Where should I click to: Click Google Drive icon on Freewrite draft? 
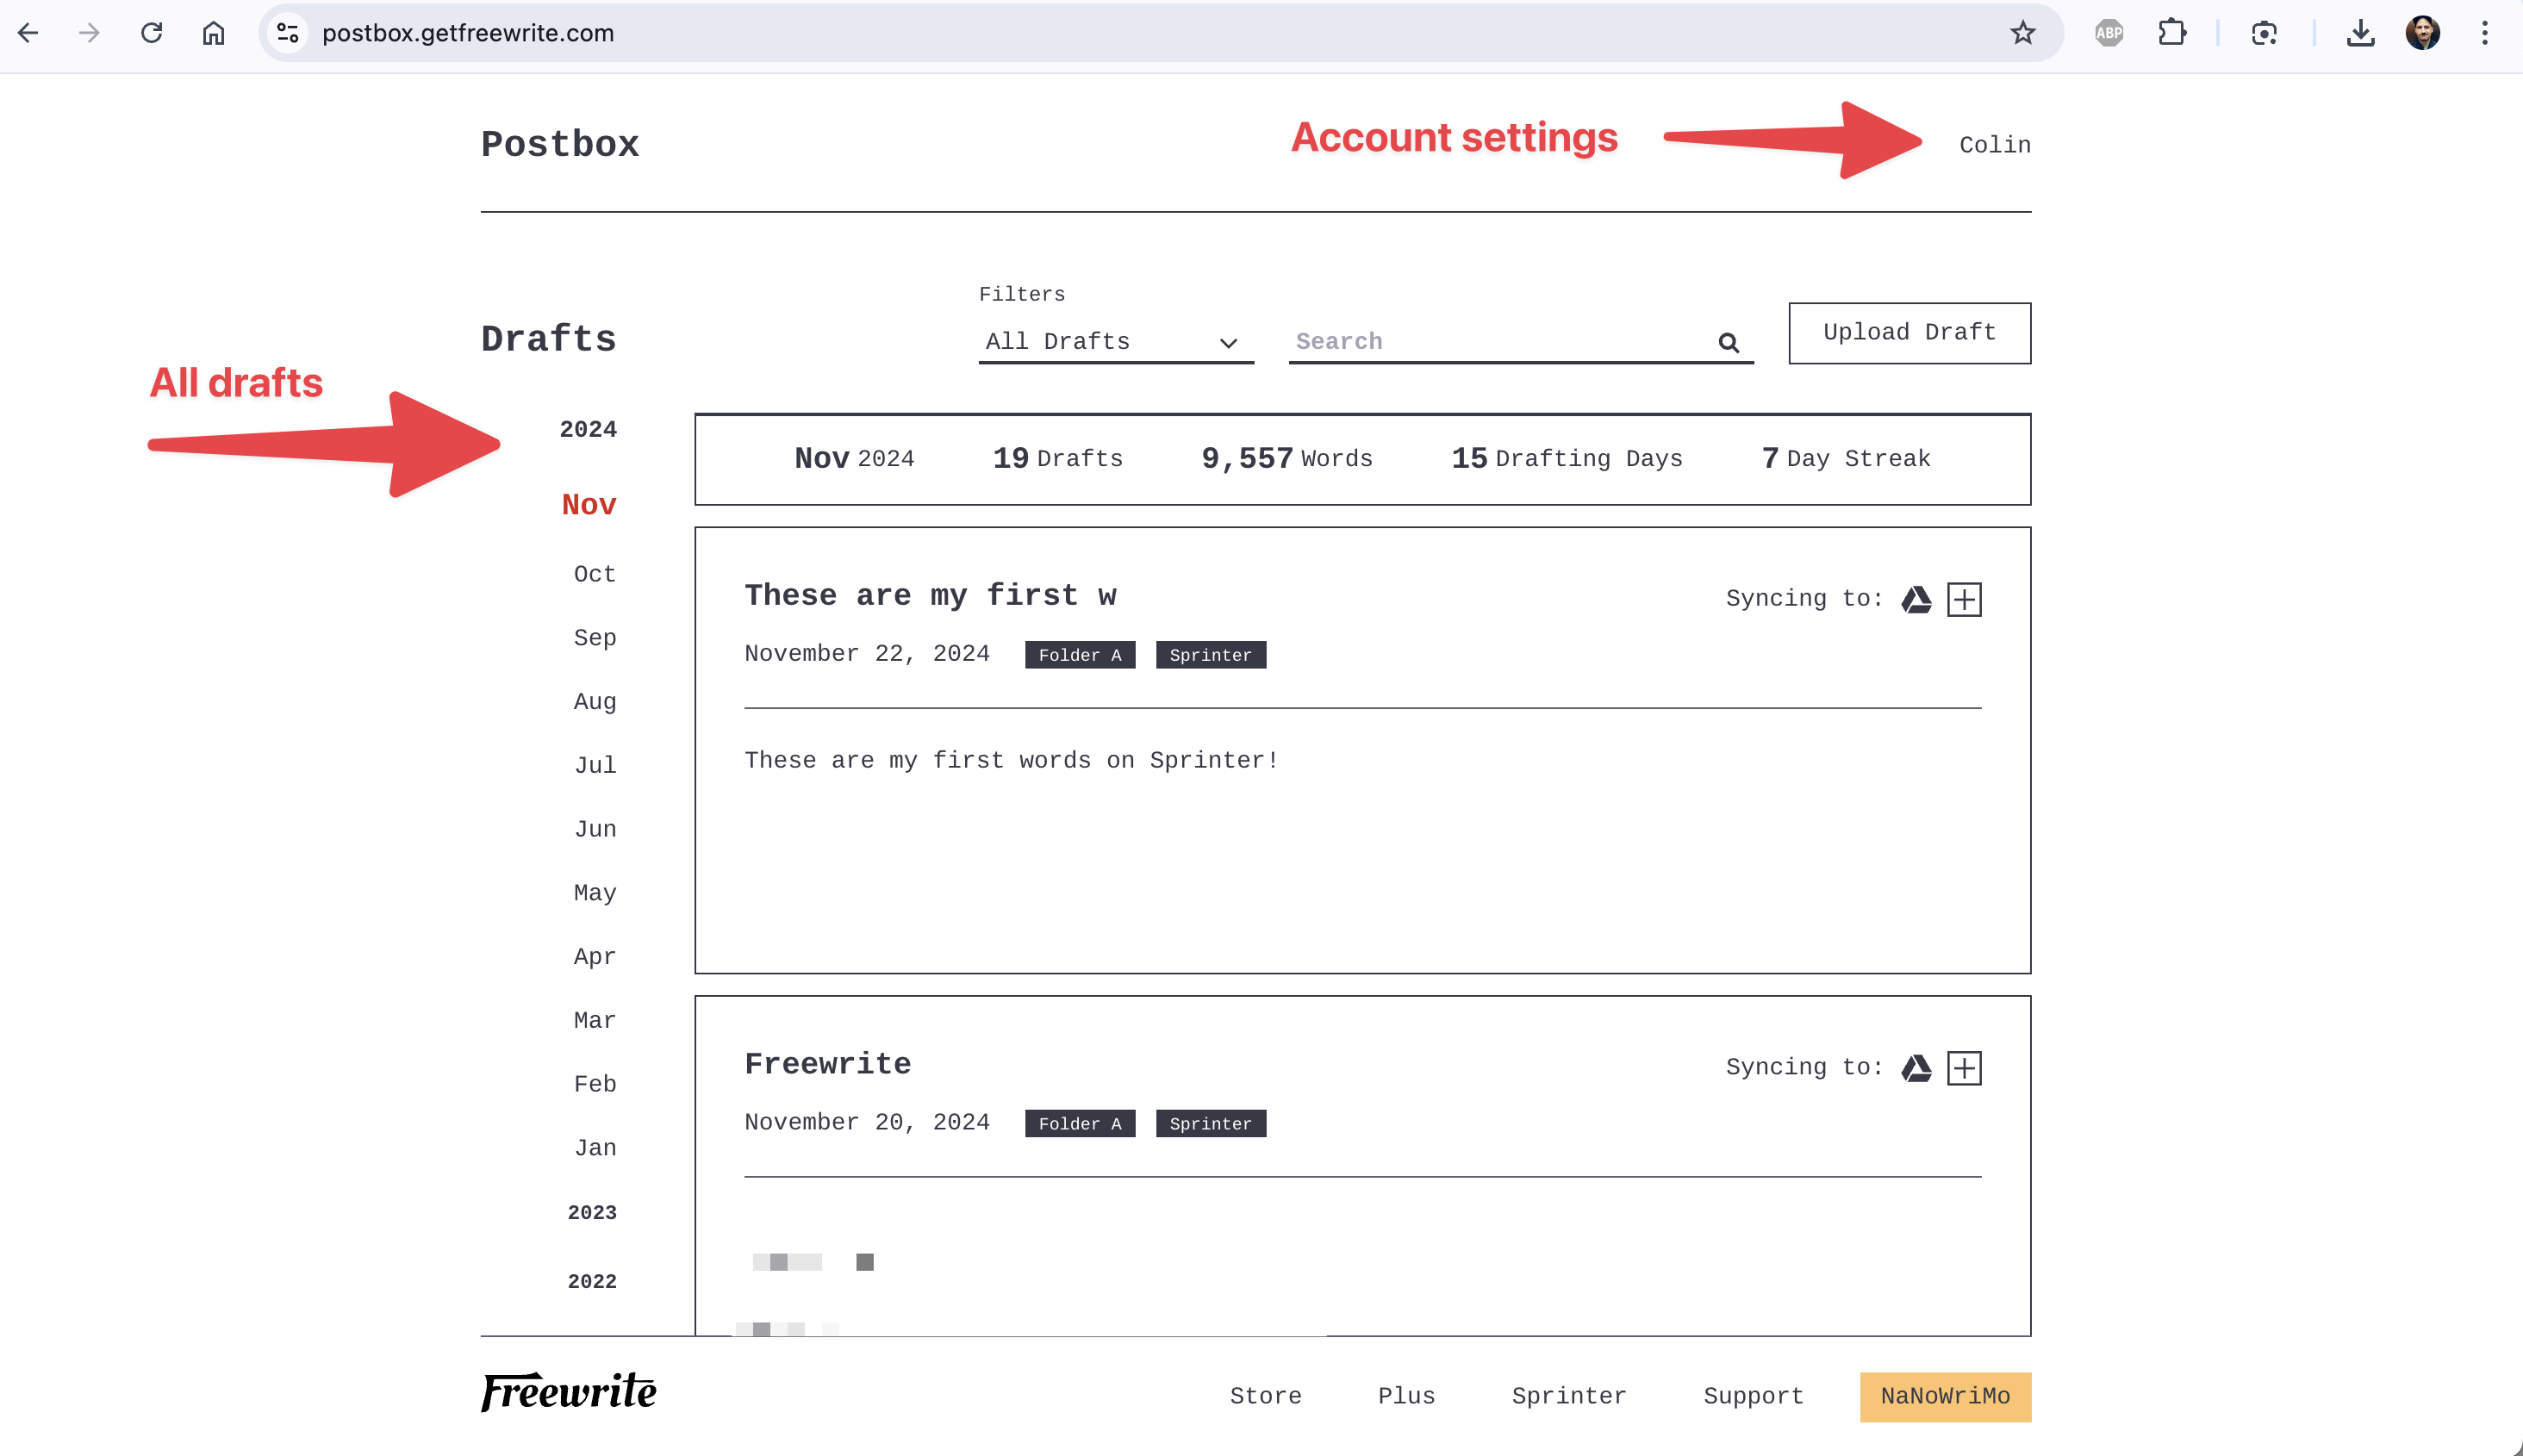(1916, 1068)
